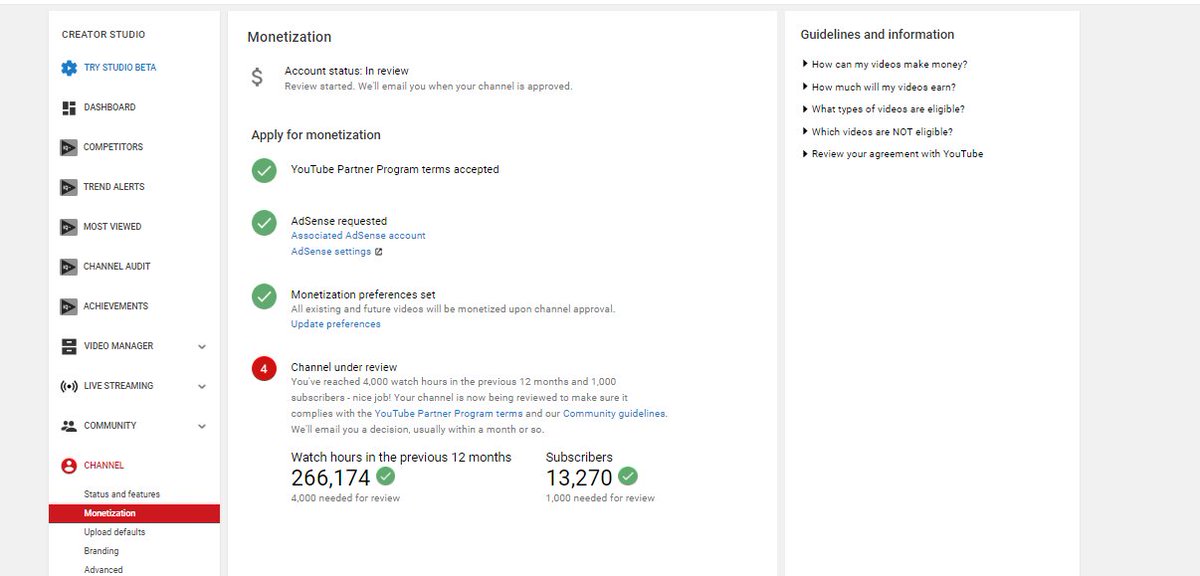Image resolution: width=1200 pixels, height=576 pixels.
Task: Open Status and features page
Action: click(x=122, y=494)
